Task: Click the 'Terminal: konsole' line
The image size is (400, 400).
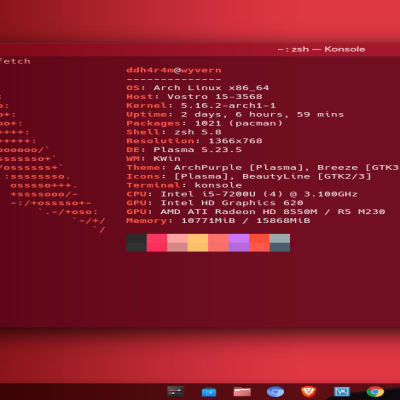Action: pyautogui.click(x=184, y=185)
